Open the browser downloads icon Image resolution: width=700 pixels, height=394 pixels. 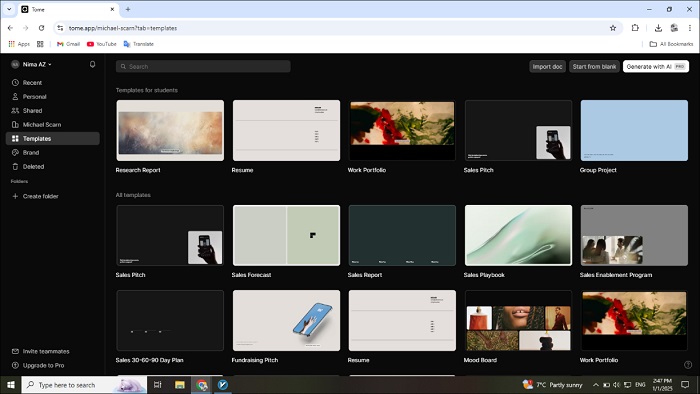coord(658,28)
